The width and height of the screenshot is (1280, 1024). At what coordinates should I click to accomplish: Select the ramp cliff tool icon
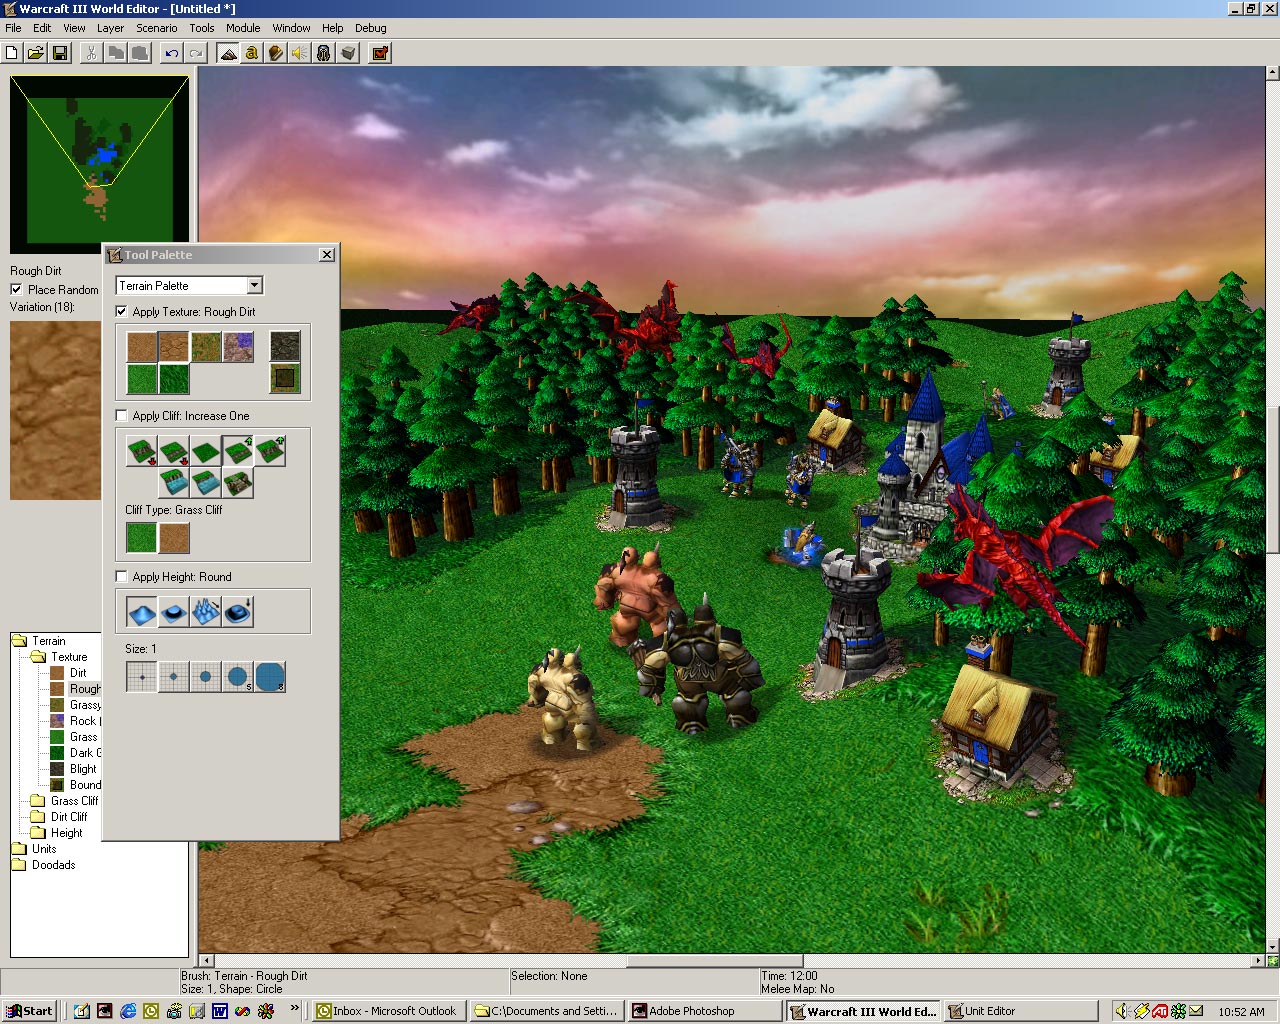coord(238,484)
